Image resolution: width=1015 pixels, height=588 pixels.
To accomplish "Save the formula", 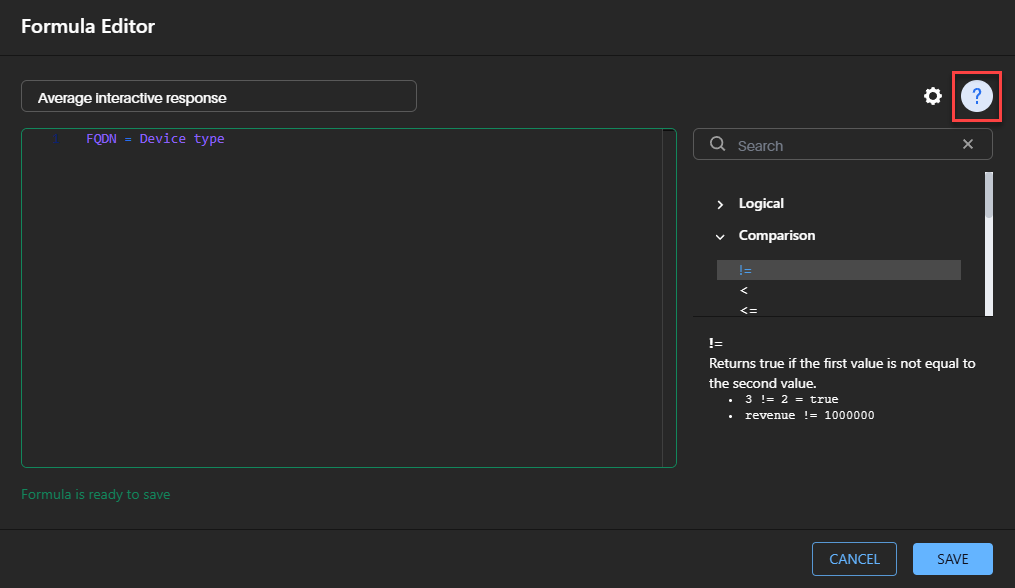I will [x=952, y=559].
